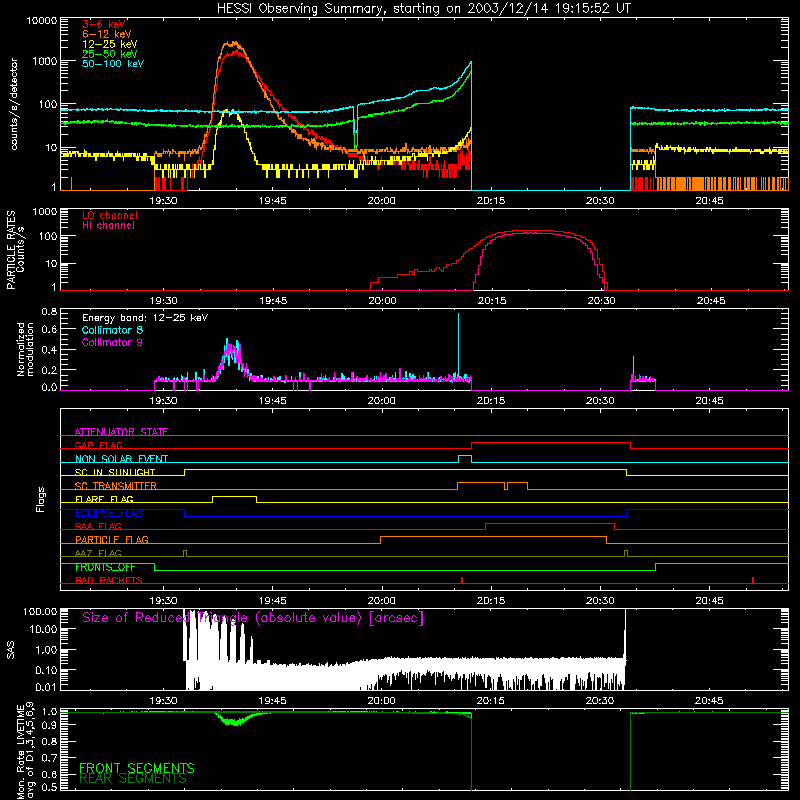
Task: Click the Size of Reduced Triangle title
Action: [253, 618]
